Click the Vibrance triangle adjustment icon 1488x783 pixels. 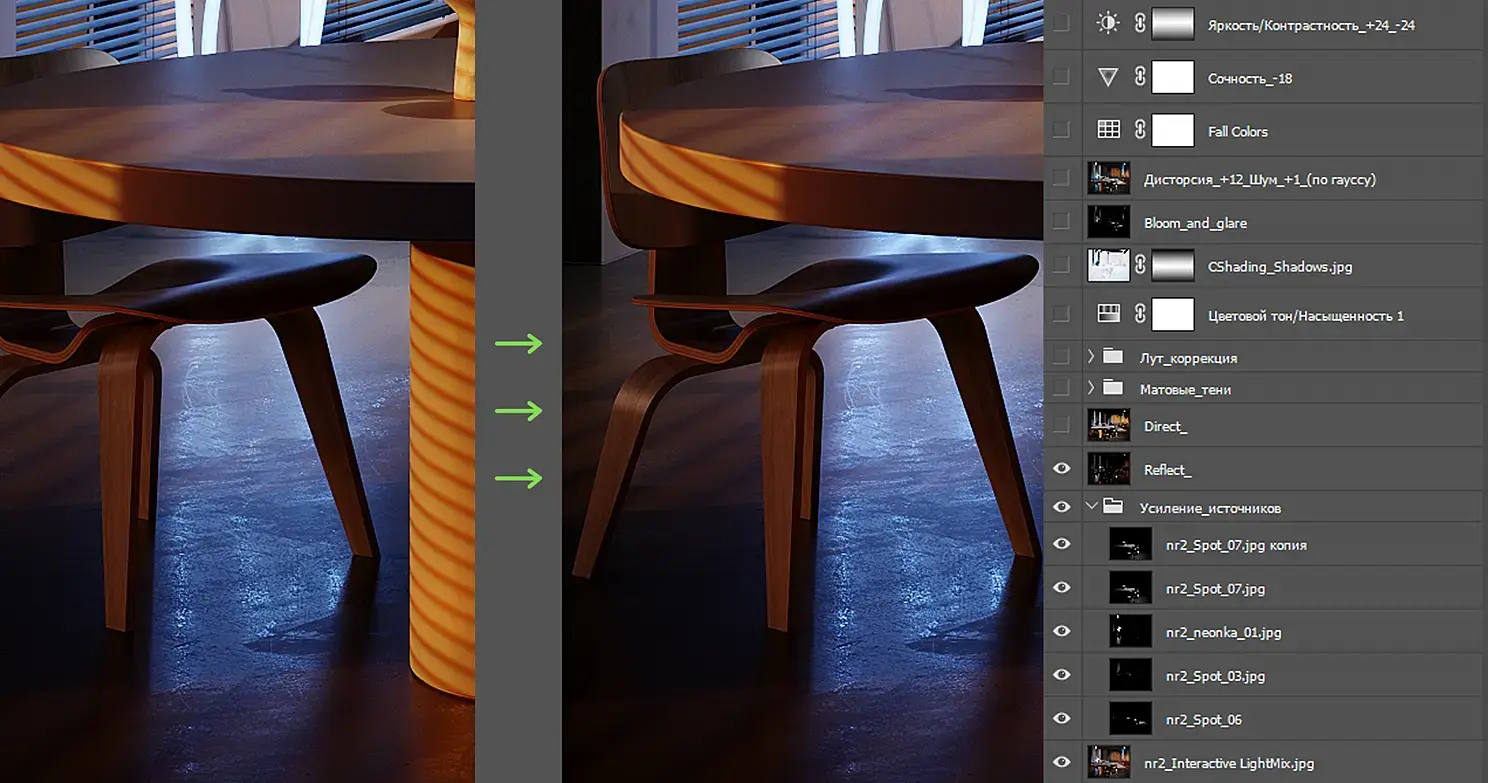click(1107, 77)
